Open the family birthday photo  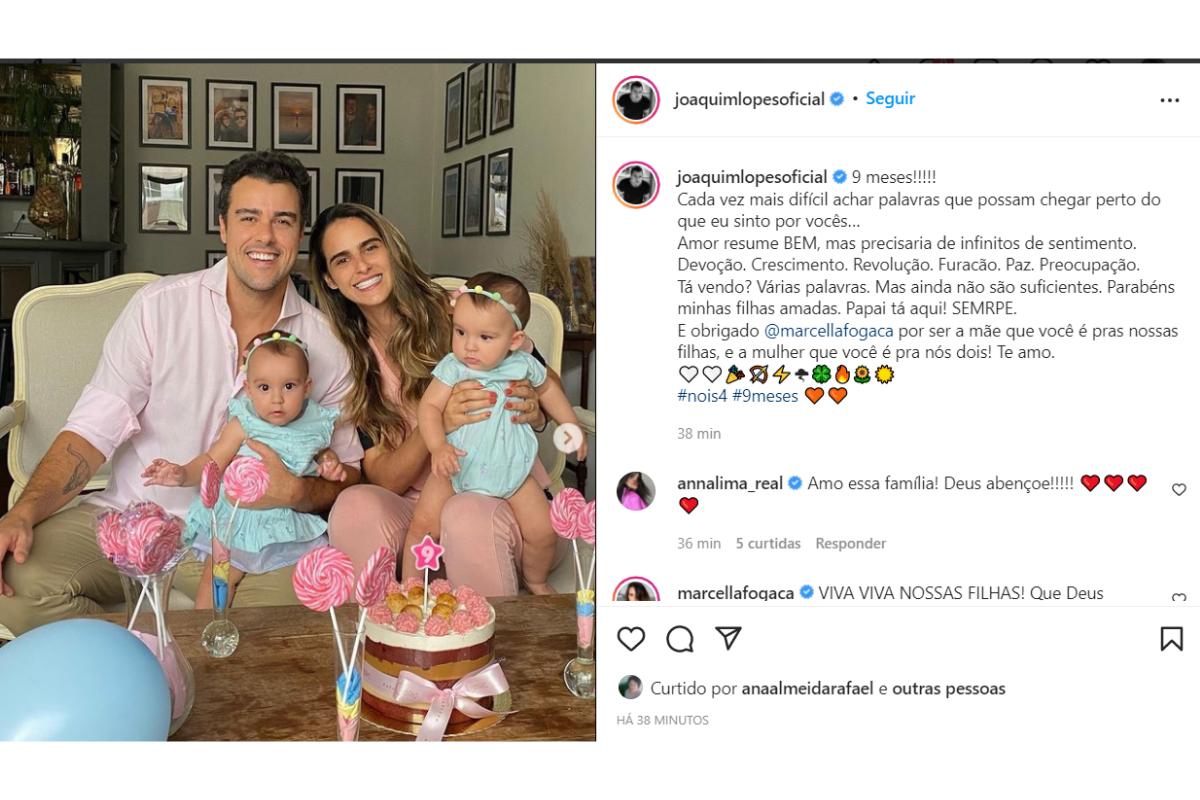pos(298,402)
